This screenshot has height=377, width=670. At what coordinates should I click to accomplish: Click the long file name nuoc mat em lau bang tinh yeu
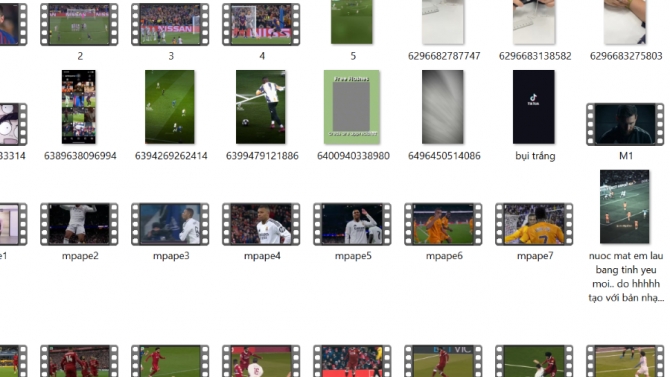[x=626, y=277]
